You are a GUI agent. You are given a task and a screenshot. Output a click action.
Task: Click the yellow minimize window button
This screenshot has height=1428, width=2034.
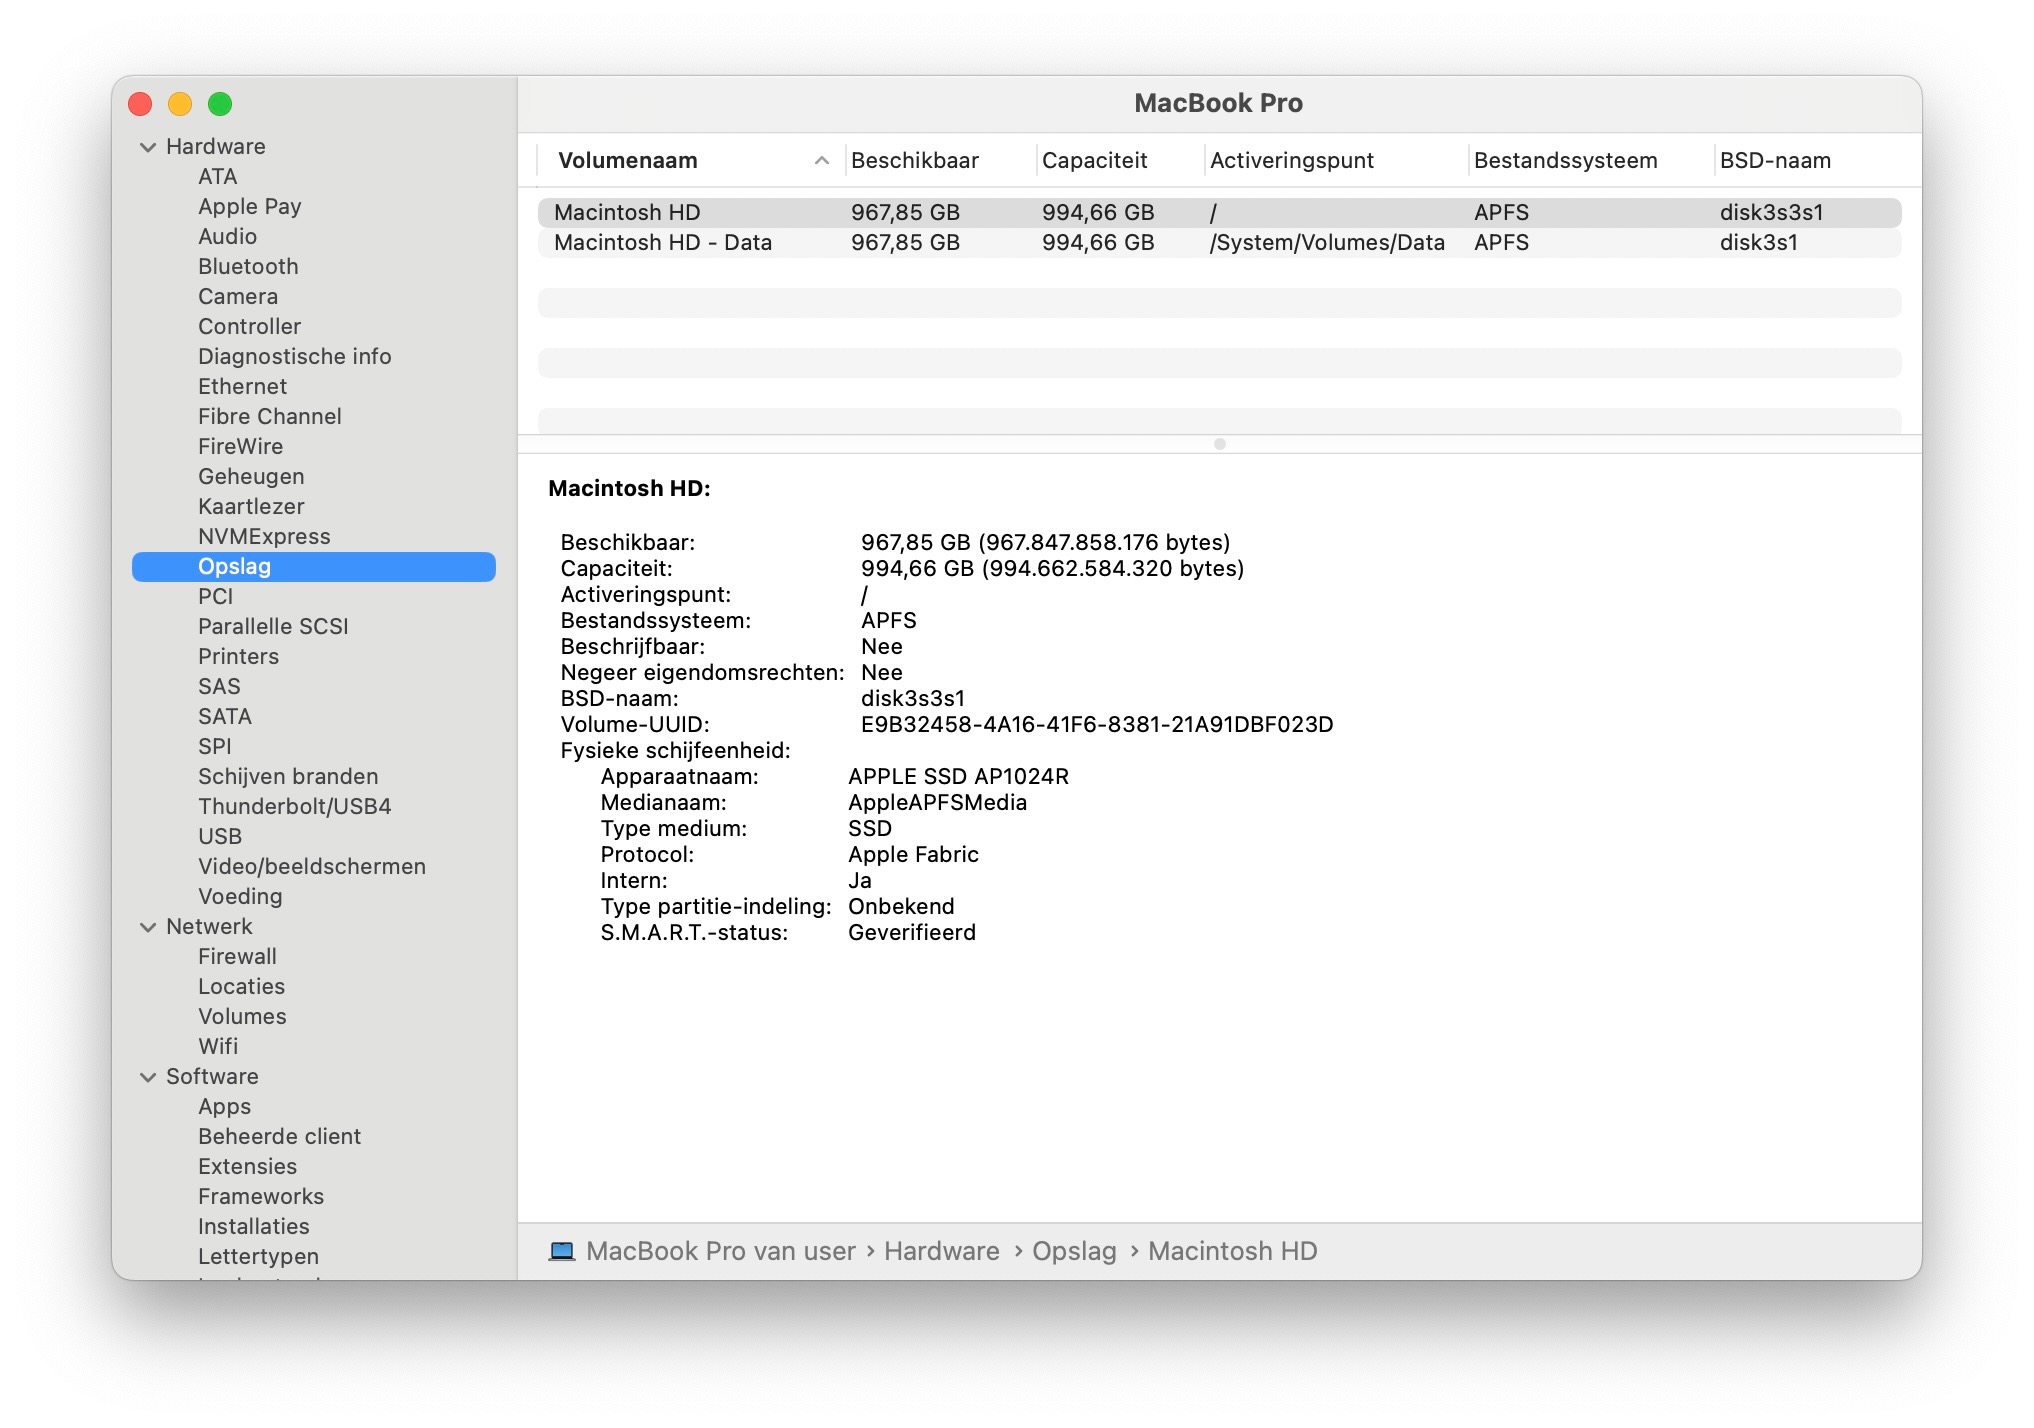pos(180,104)
